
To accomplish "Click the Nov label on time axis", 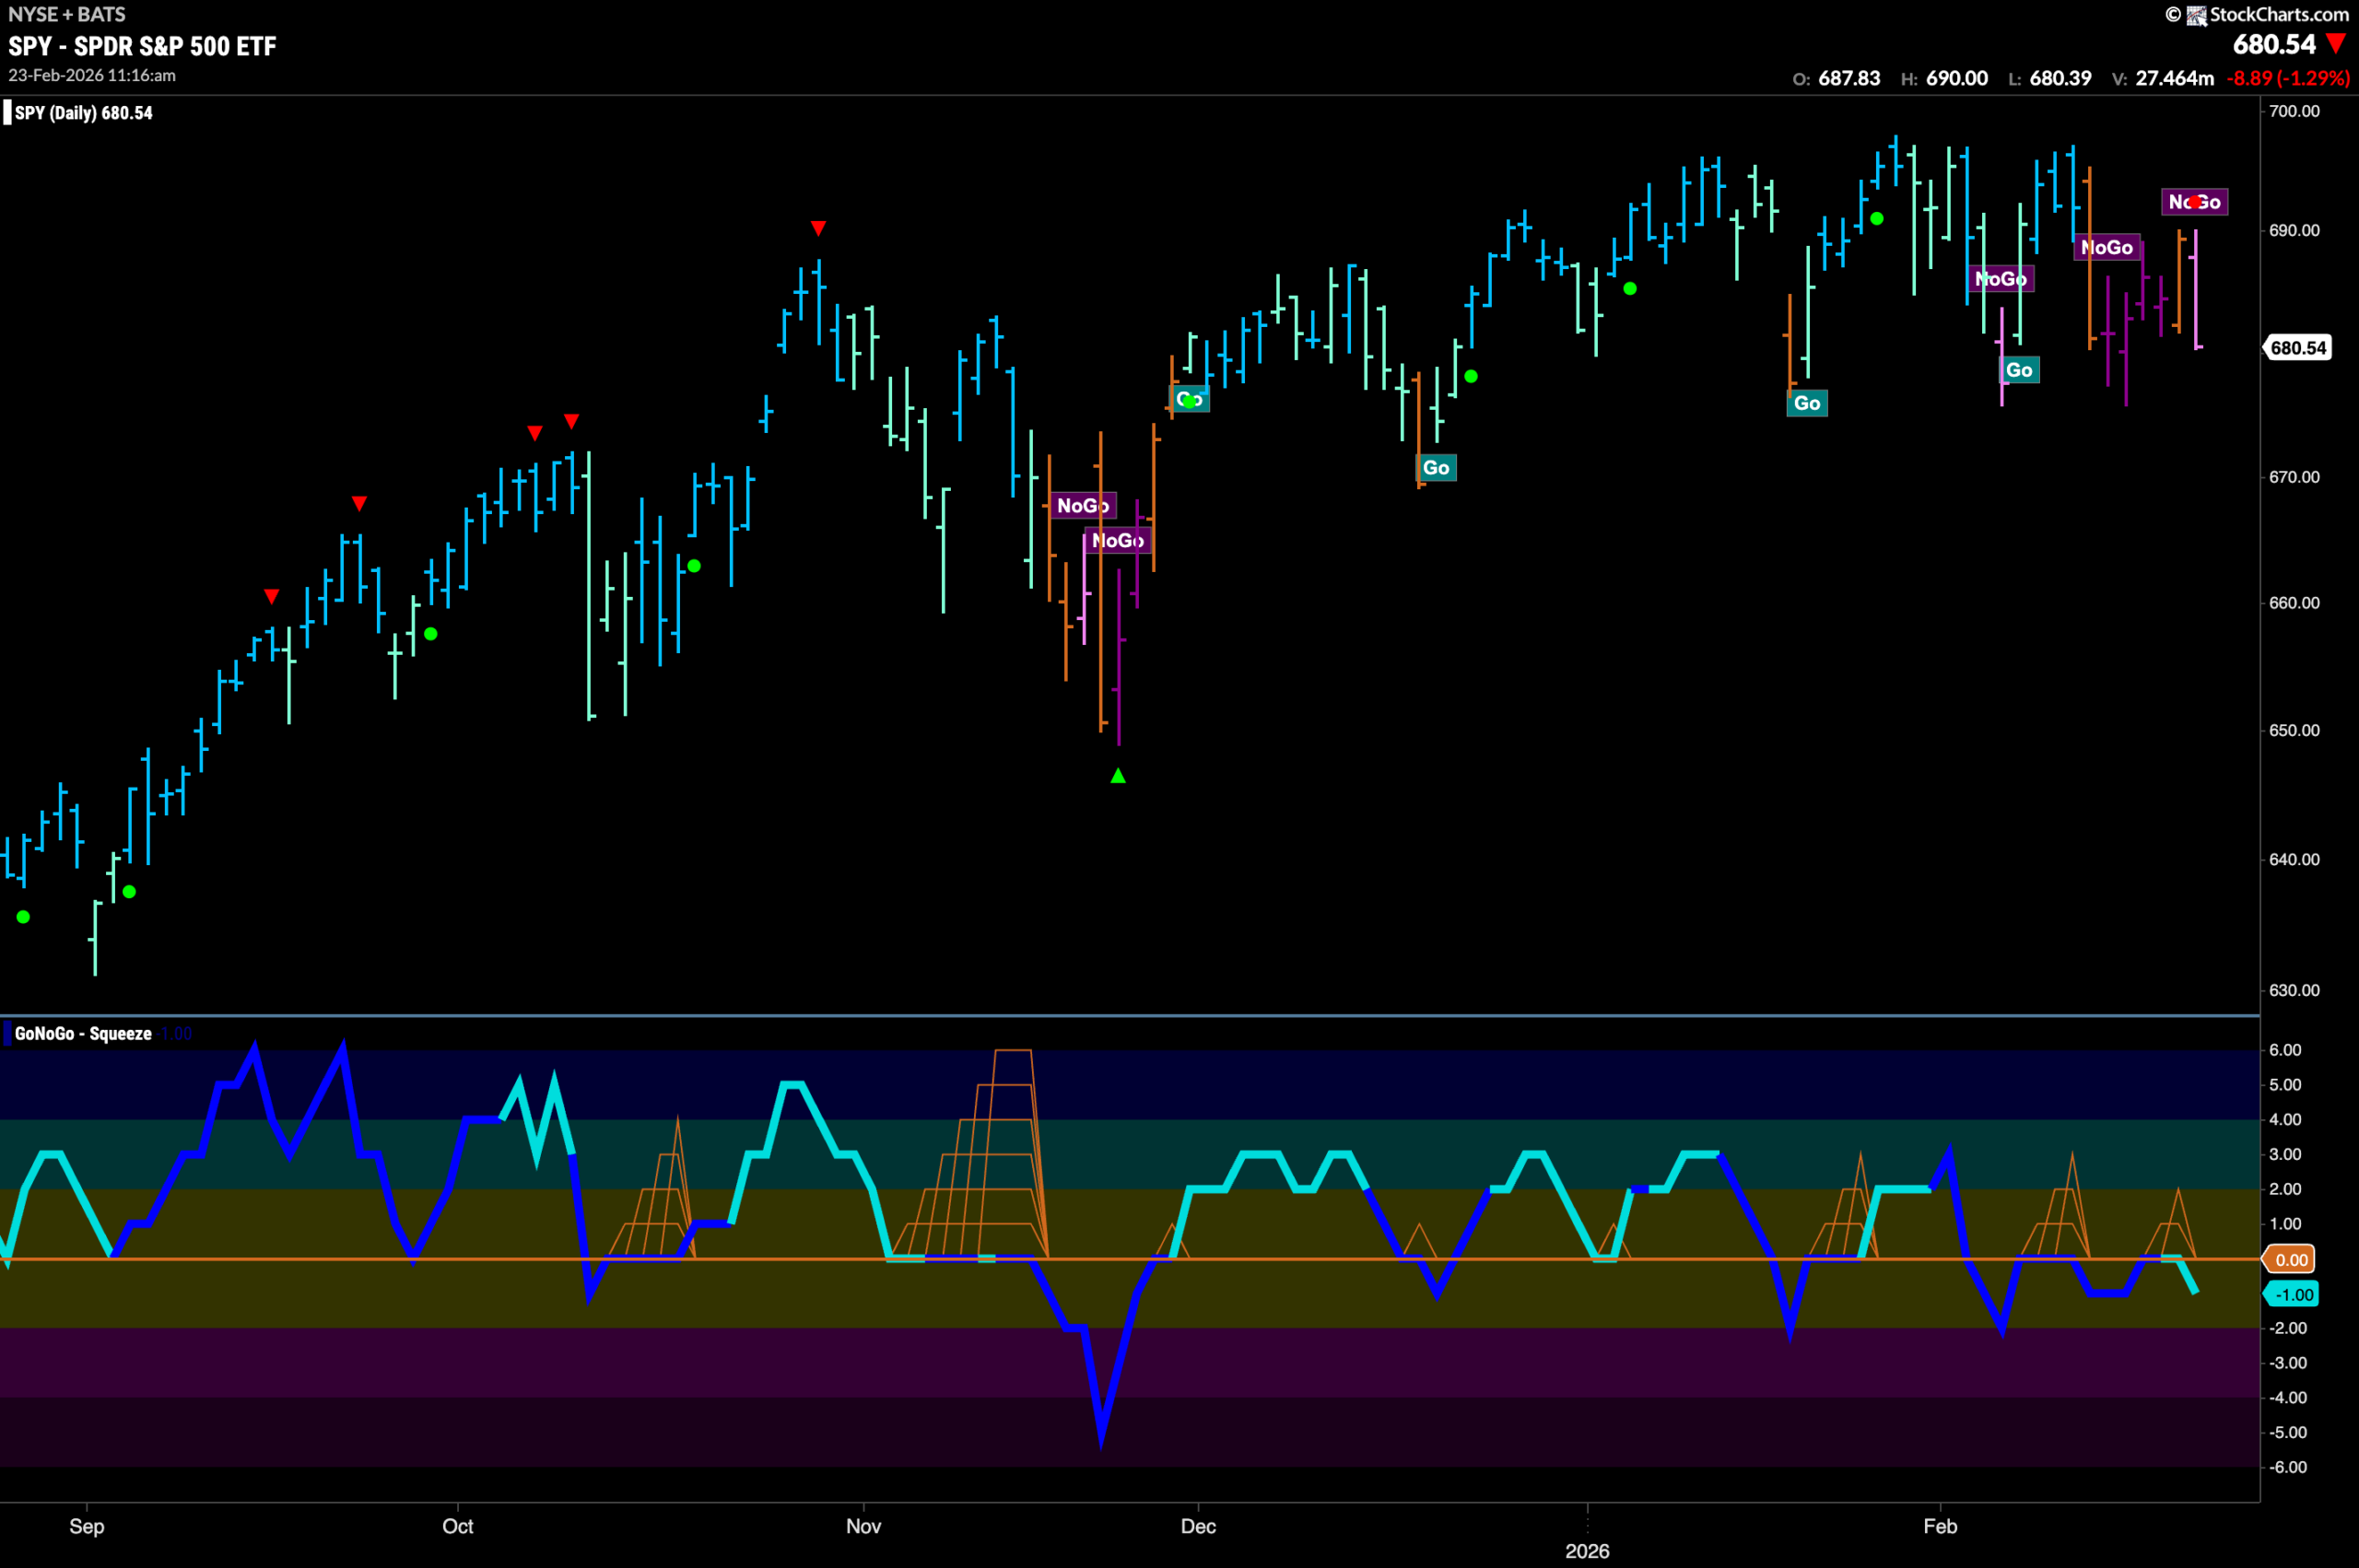I will coord(864,1526).
